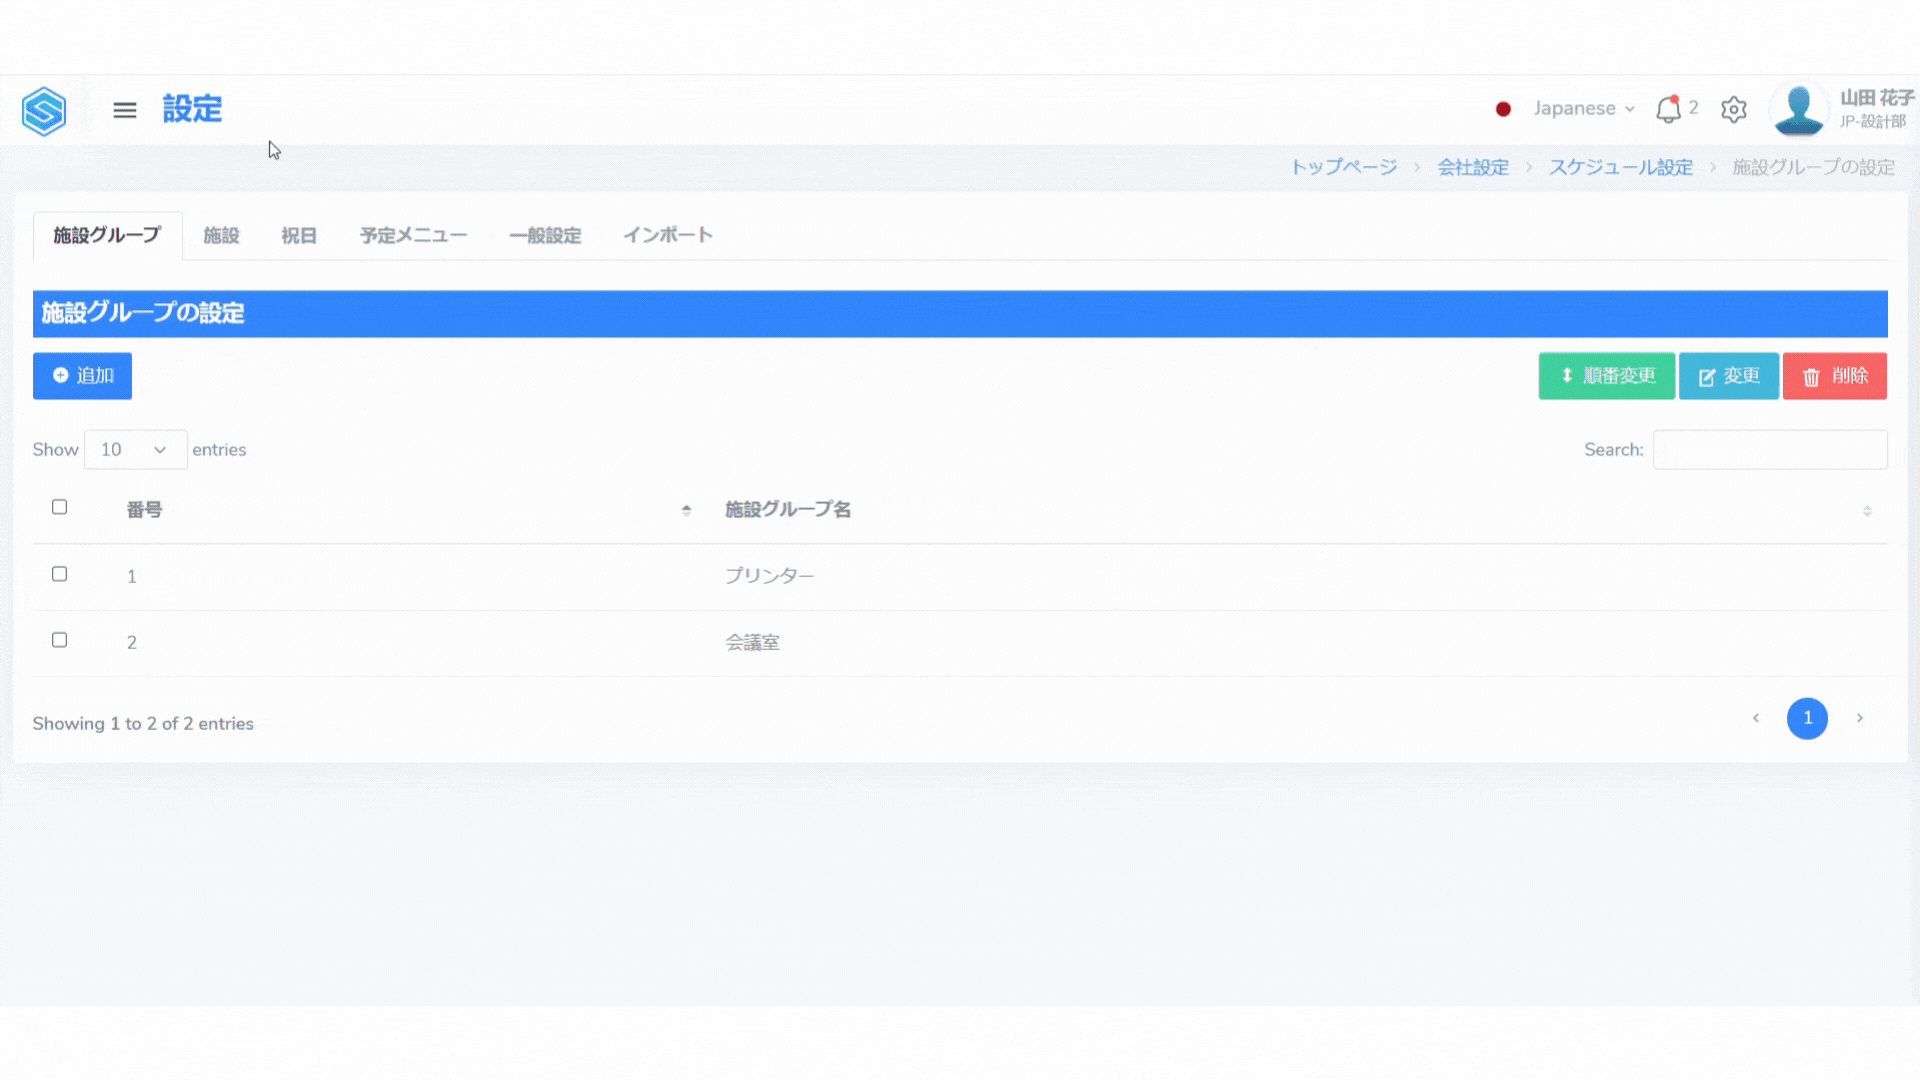Image resolution: width=1920 pixels, height=1080 pixels.
Task: Switch to the 祝日 tab
Action: coord(298,236)
